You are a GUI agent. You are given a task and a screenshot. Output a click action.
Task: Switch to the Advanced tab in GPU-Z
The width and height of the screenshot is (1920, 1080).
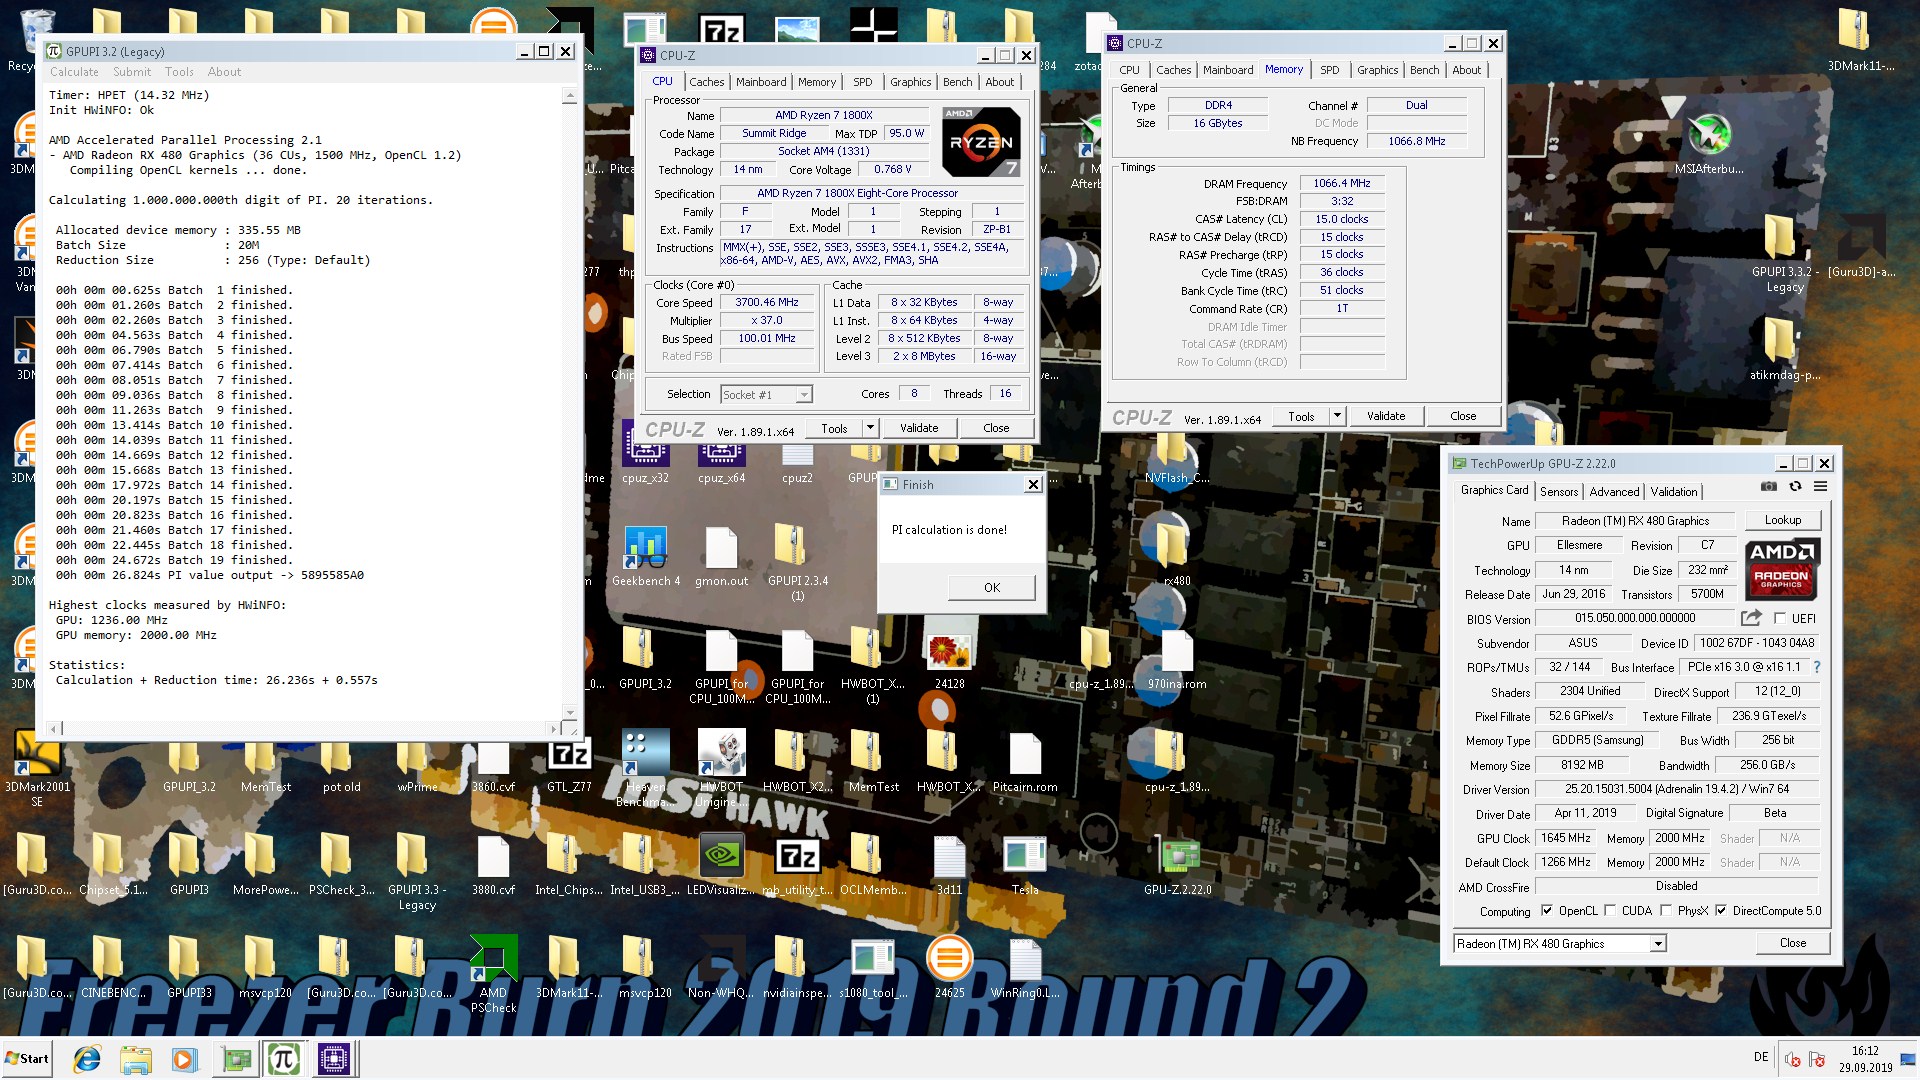[1614, 491]
